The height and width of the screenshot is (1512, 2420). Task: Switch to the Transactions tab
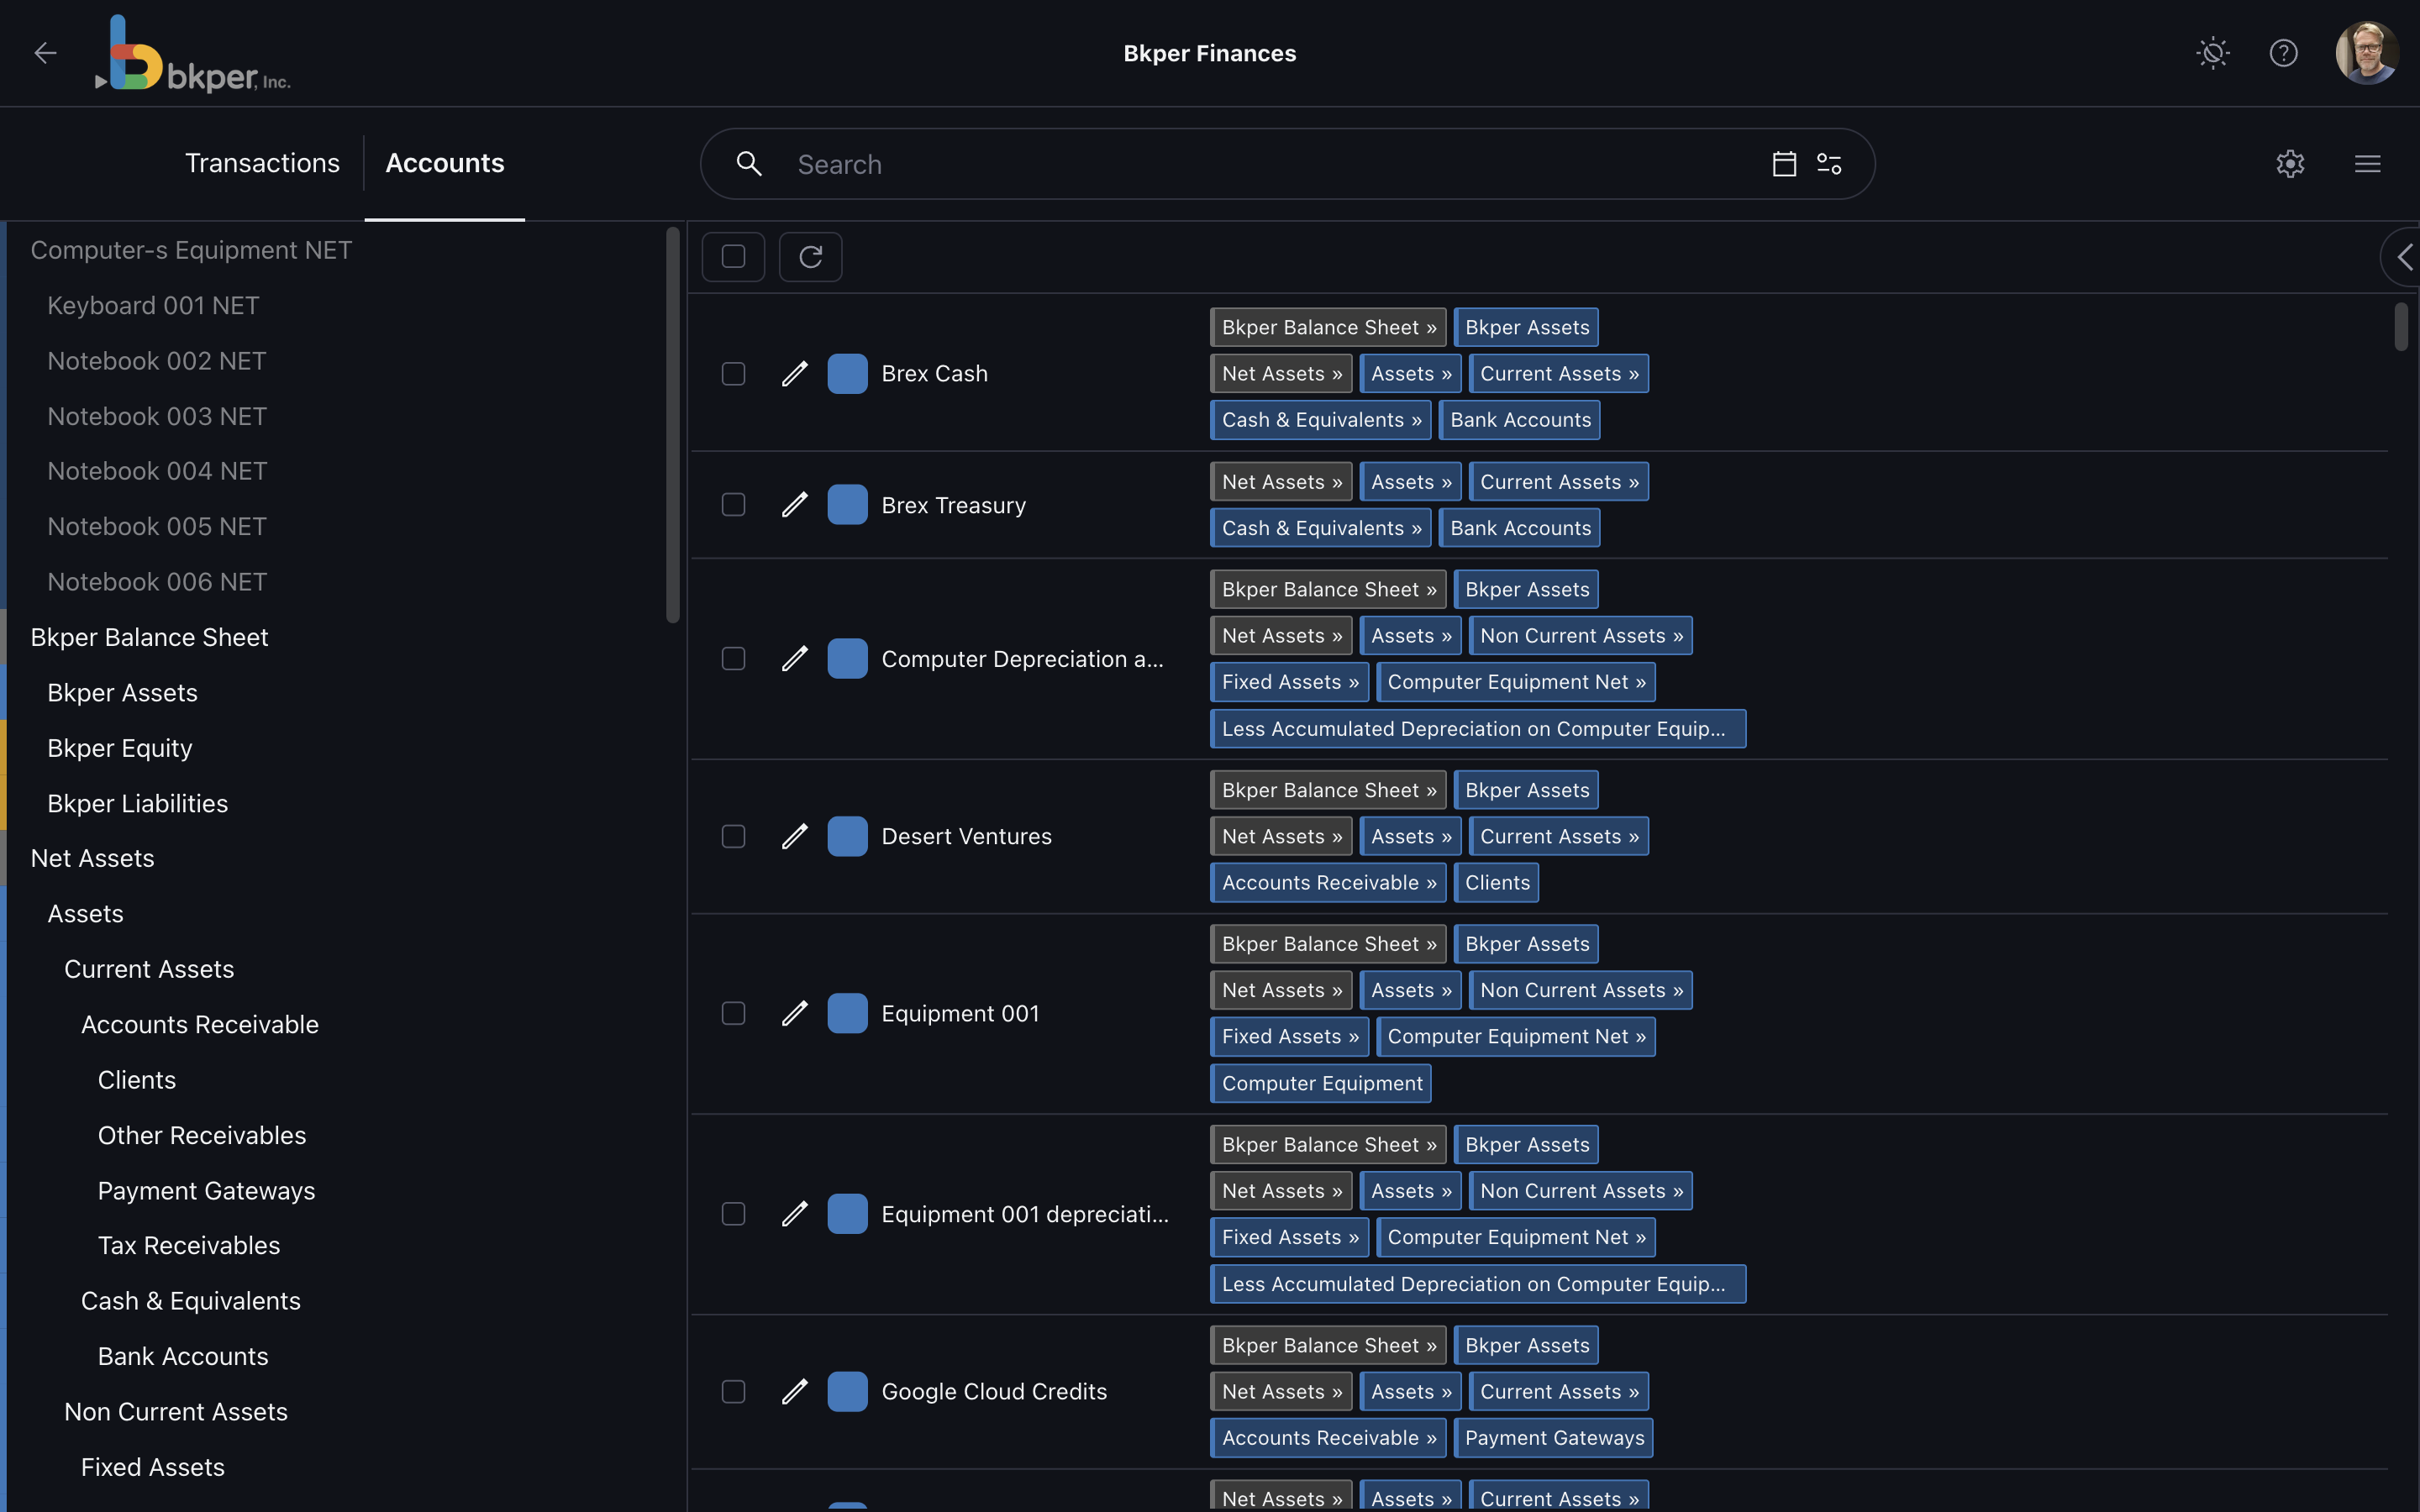262,163
